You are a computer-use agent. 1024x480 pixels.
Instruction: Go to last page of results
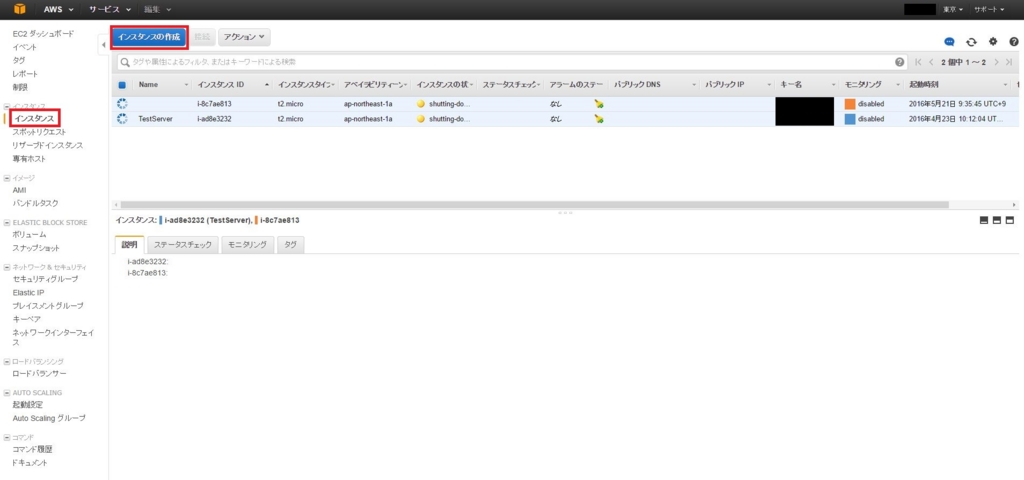1009,62
